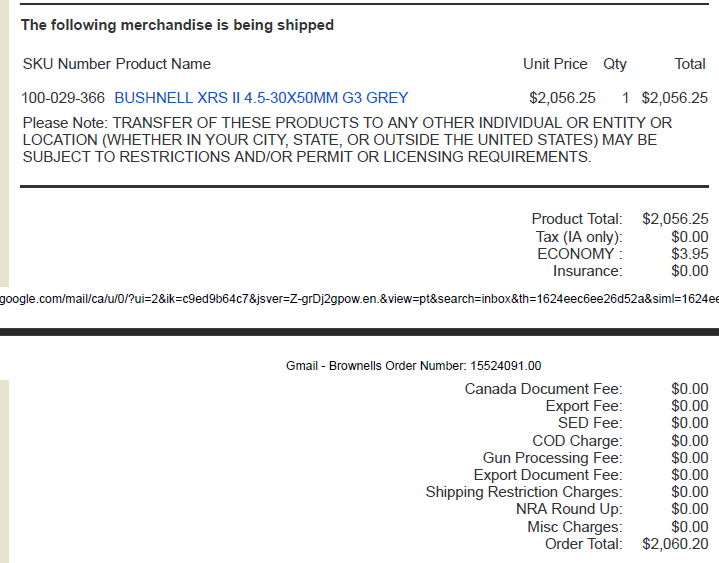Click the google.com/mail URL footer text
Image resolution: width=719 pixels, height=563 pixels.
pyautogui.click(x=360, y=299)
